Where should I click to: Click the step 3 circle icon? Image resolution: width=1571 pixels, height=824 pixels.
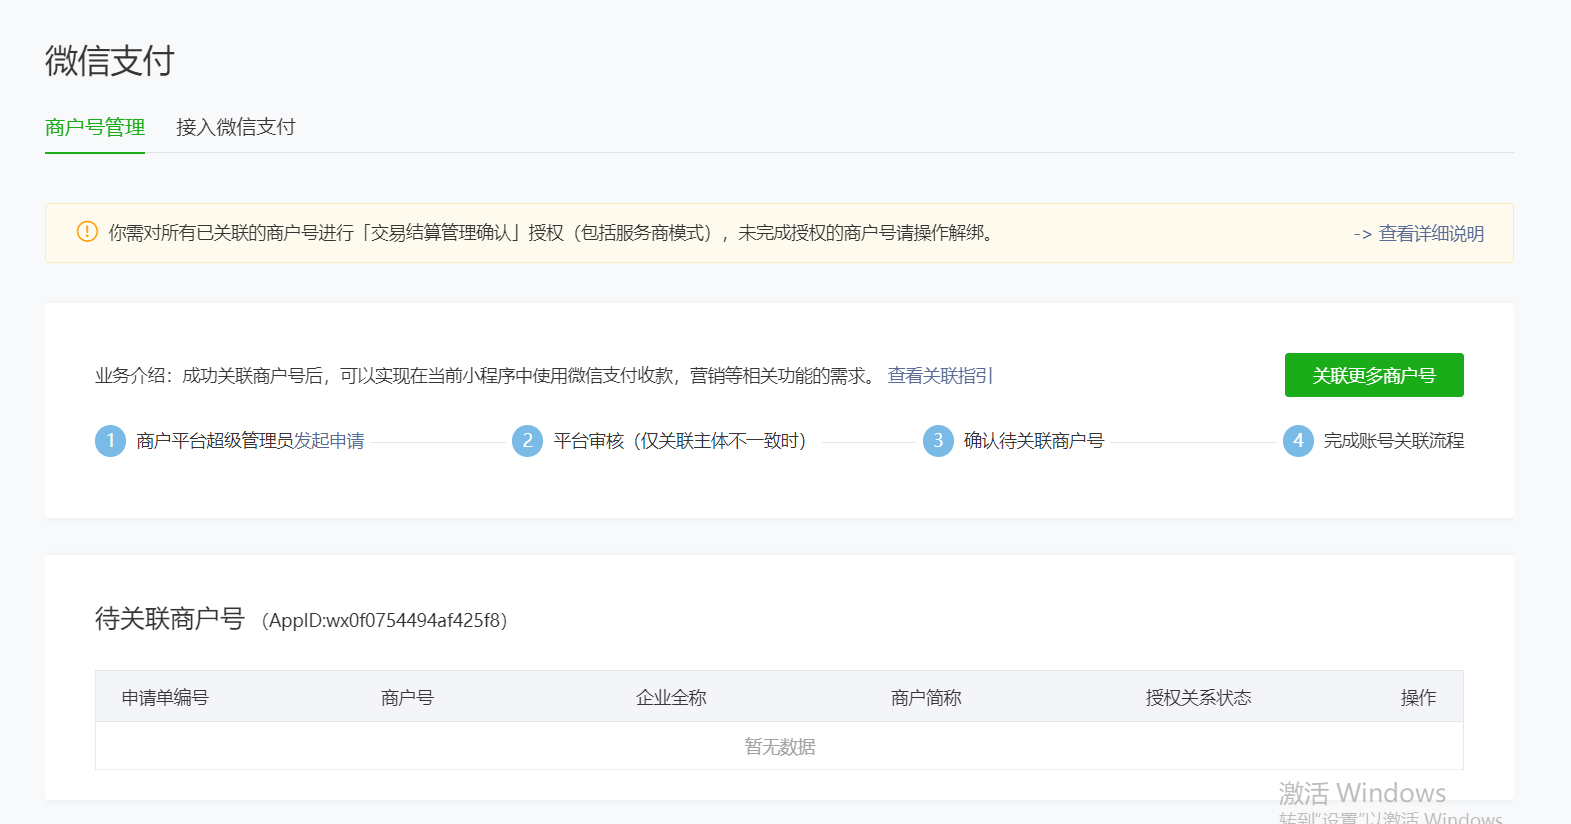tap(938, 441)
